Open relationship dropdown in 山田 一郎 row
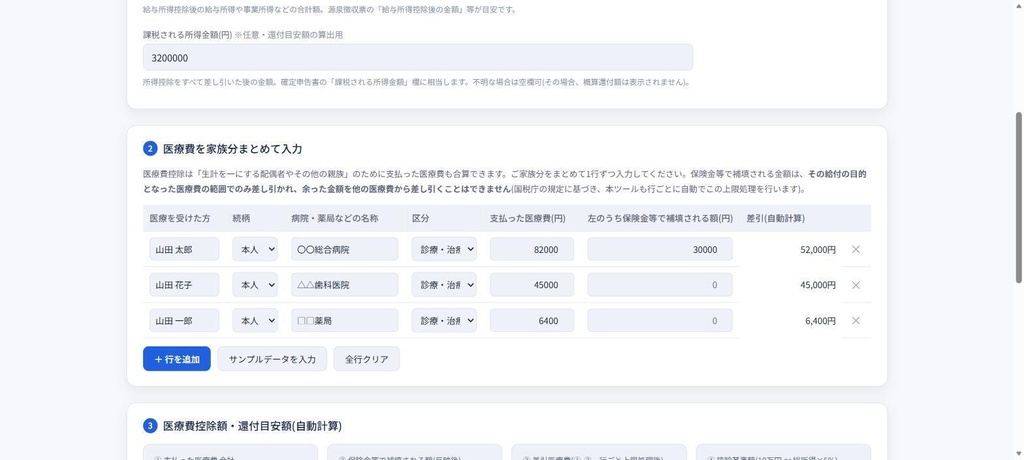This screenshot has width=1024, height=460. tap(255, 321)
